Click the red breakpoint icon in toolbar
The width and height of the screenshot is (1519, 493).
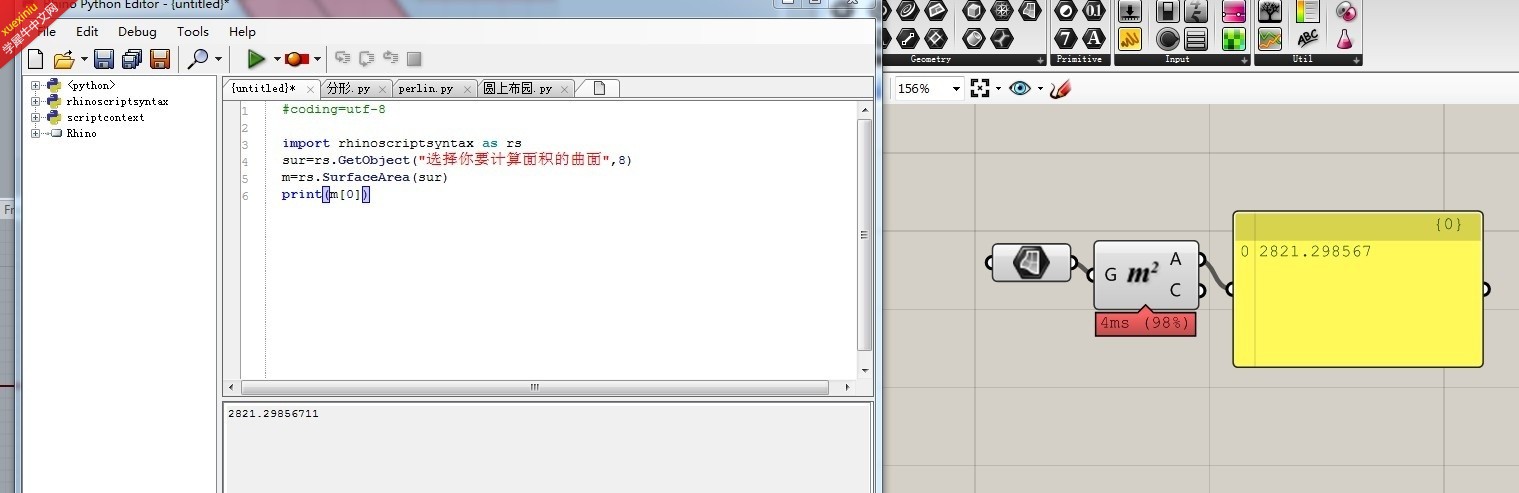296,59
